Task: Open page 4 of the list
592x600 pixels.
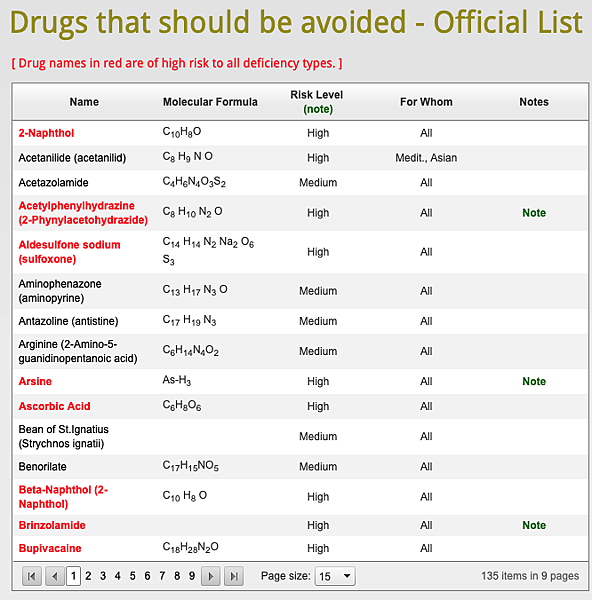Action: pyautogui.click(x=117, y=576)
